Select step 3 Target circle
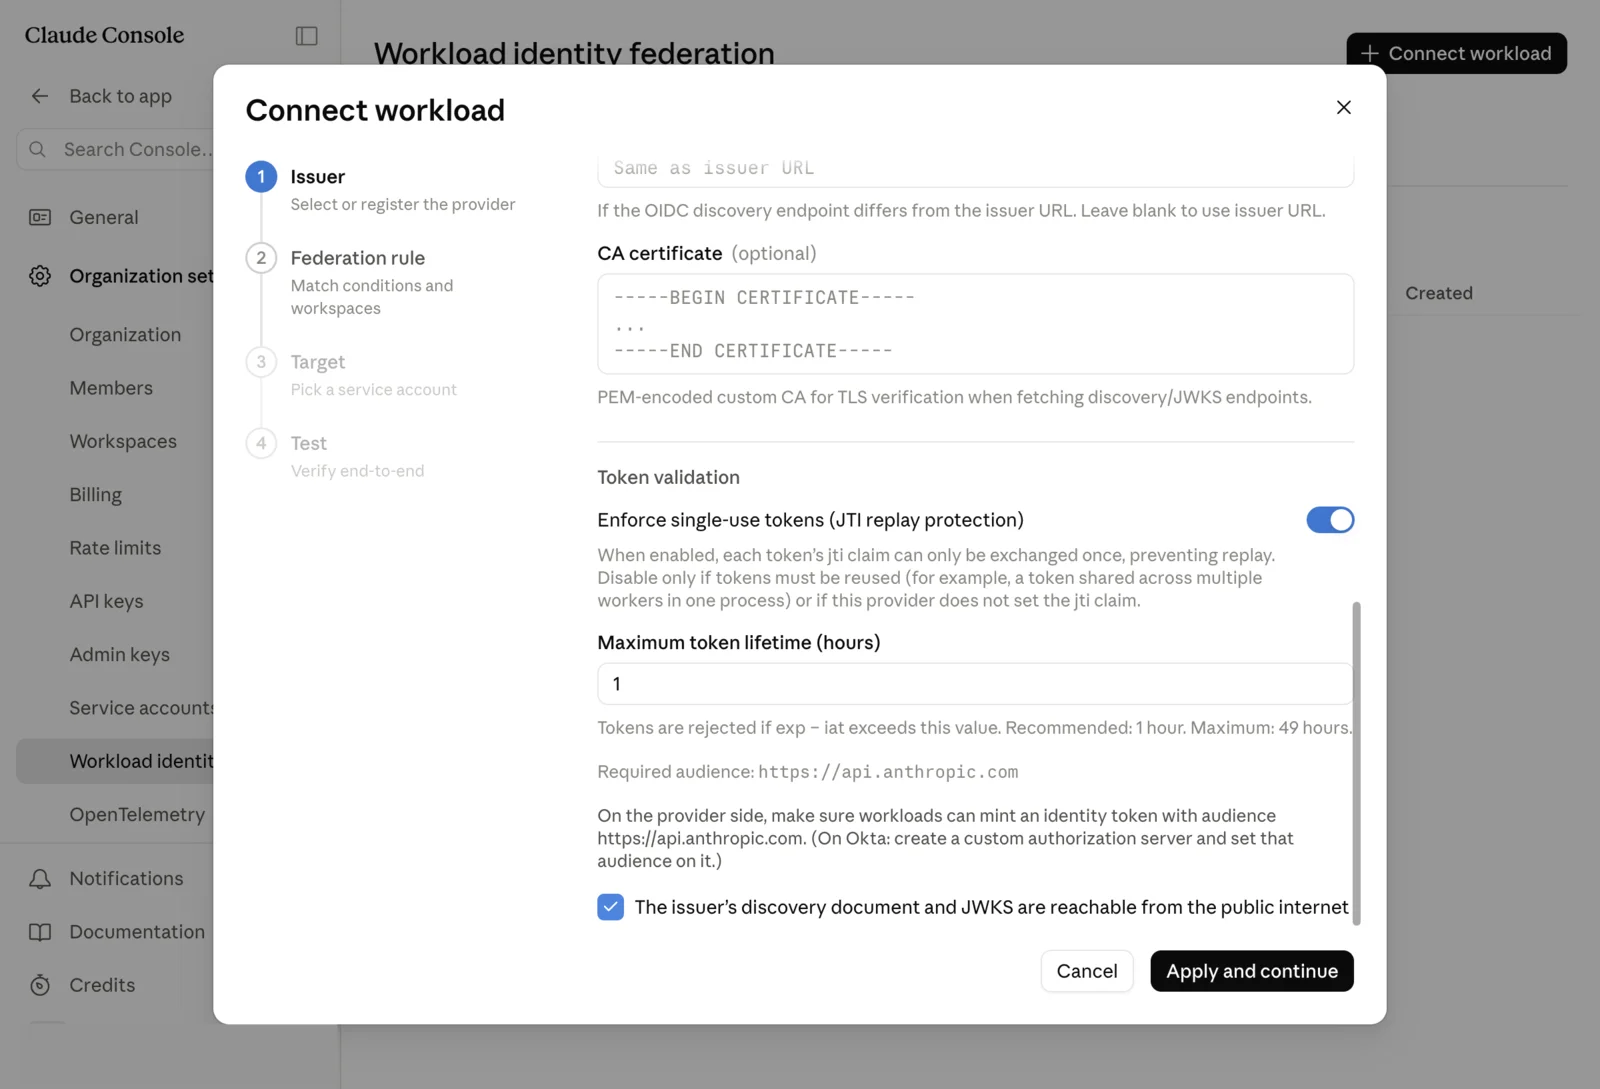The width and height of the screenshot is (1600, 1089). (261, 362)
